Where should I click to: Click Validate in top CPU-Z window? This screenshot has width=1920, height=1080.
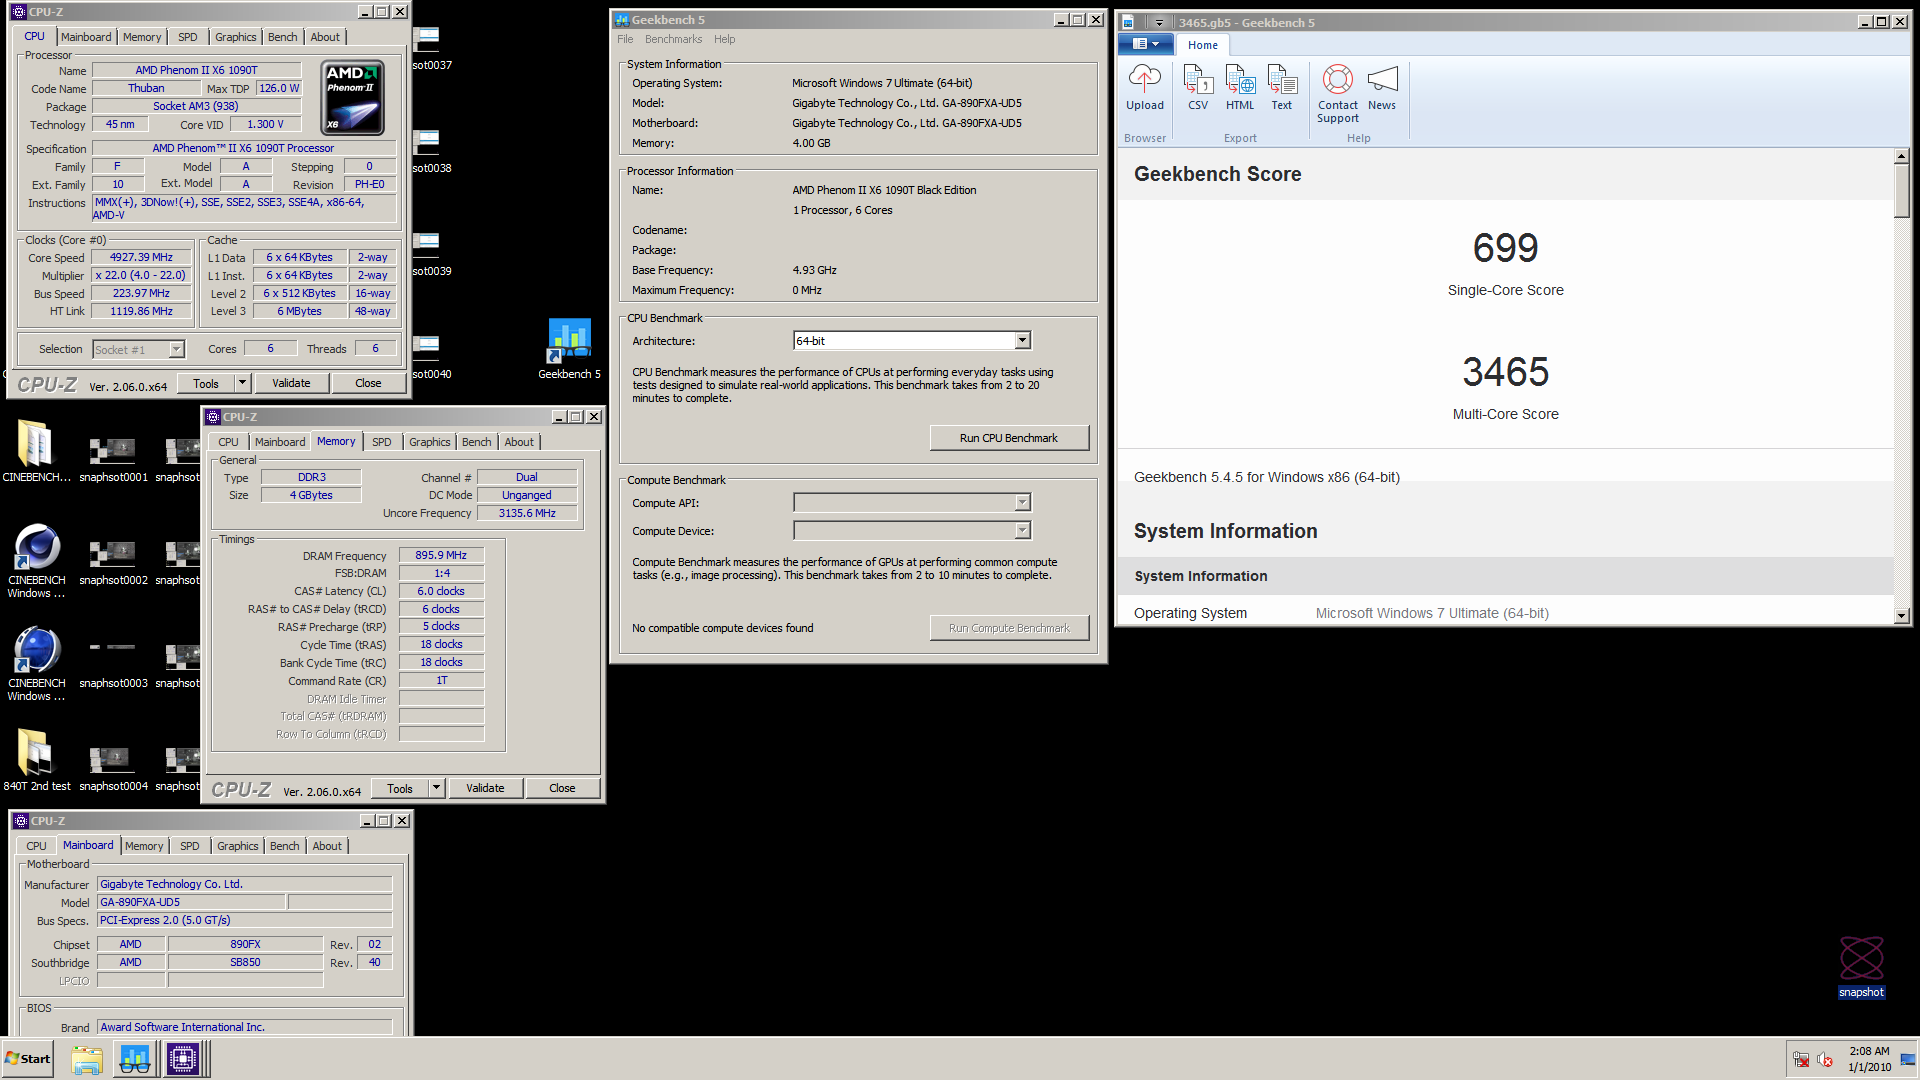tap(291, 383)
